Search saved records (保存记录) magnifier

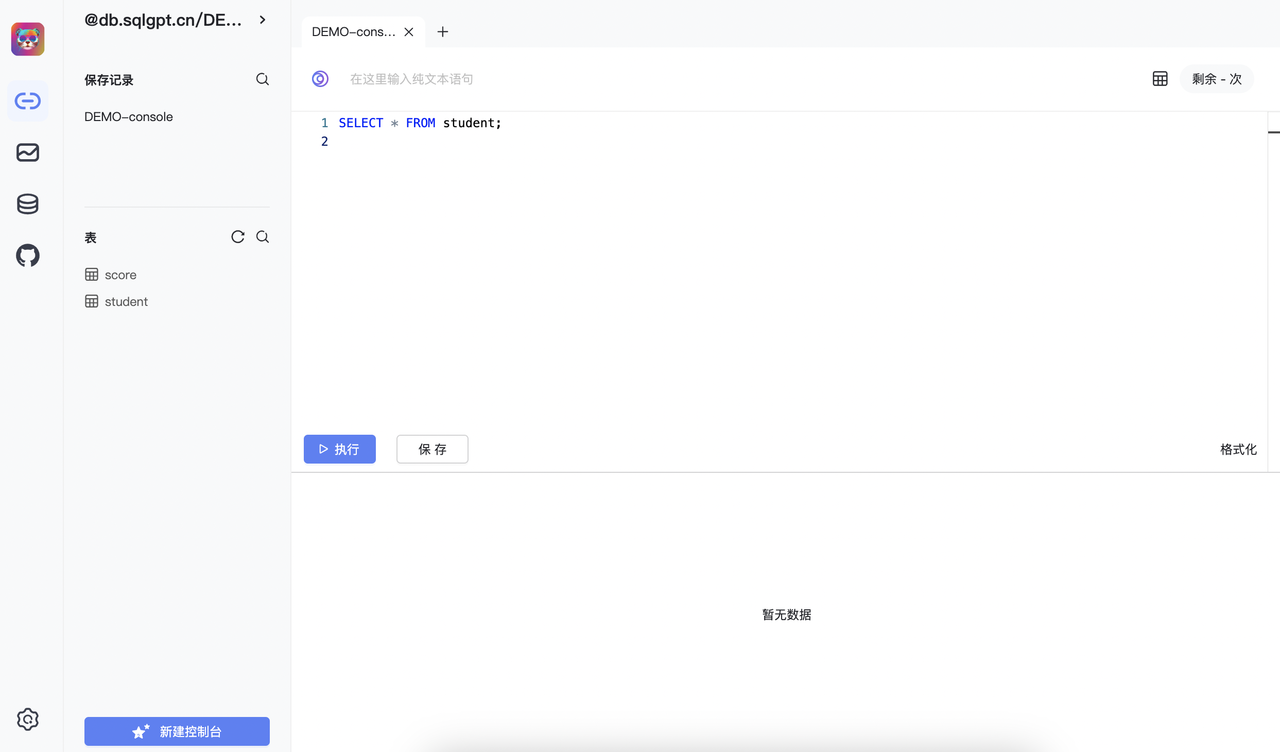pos(262,79)
